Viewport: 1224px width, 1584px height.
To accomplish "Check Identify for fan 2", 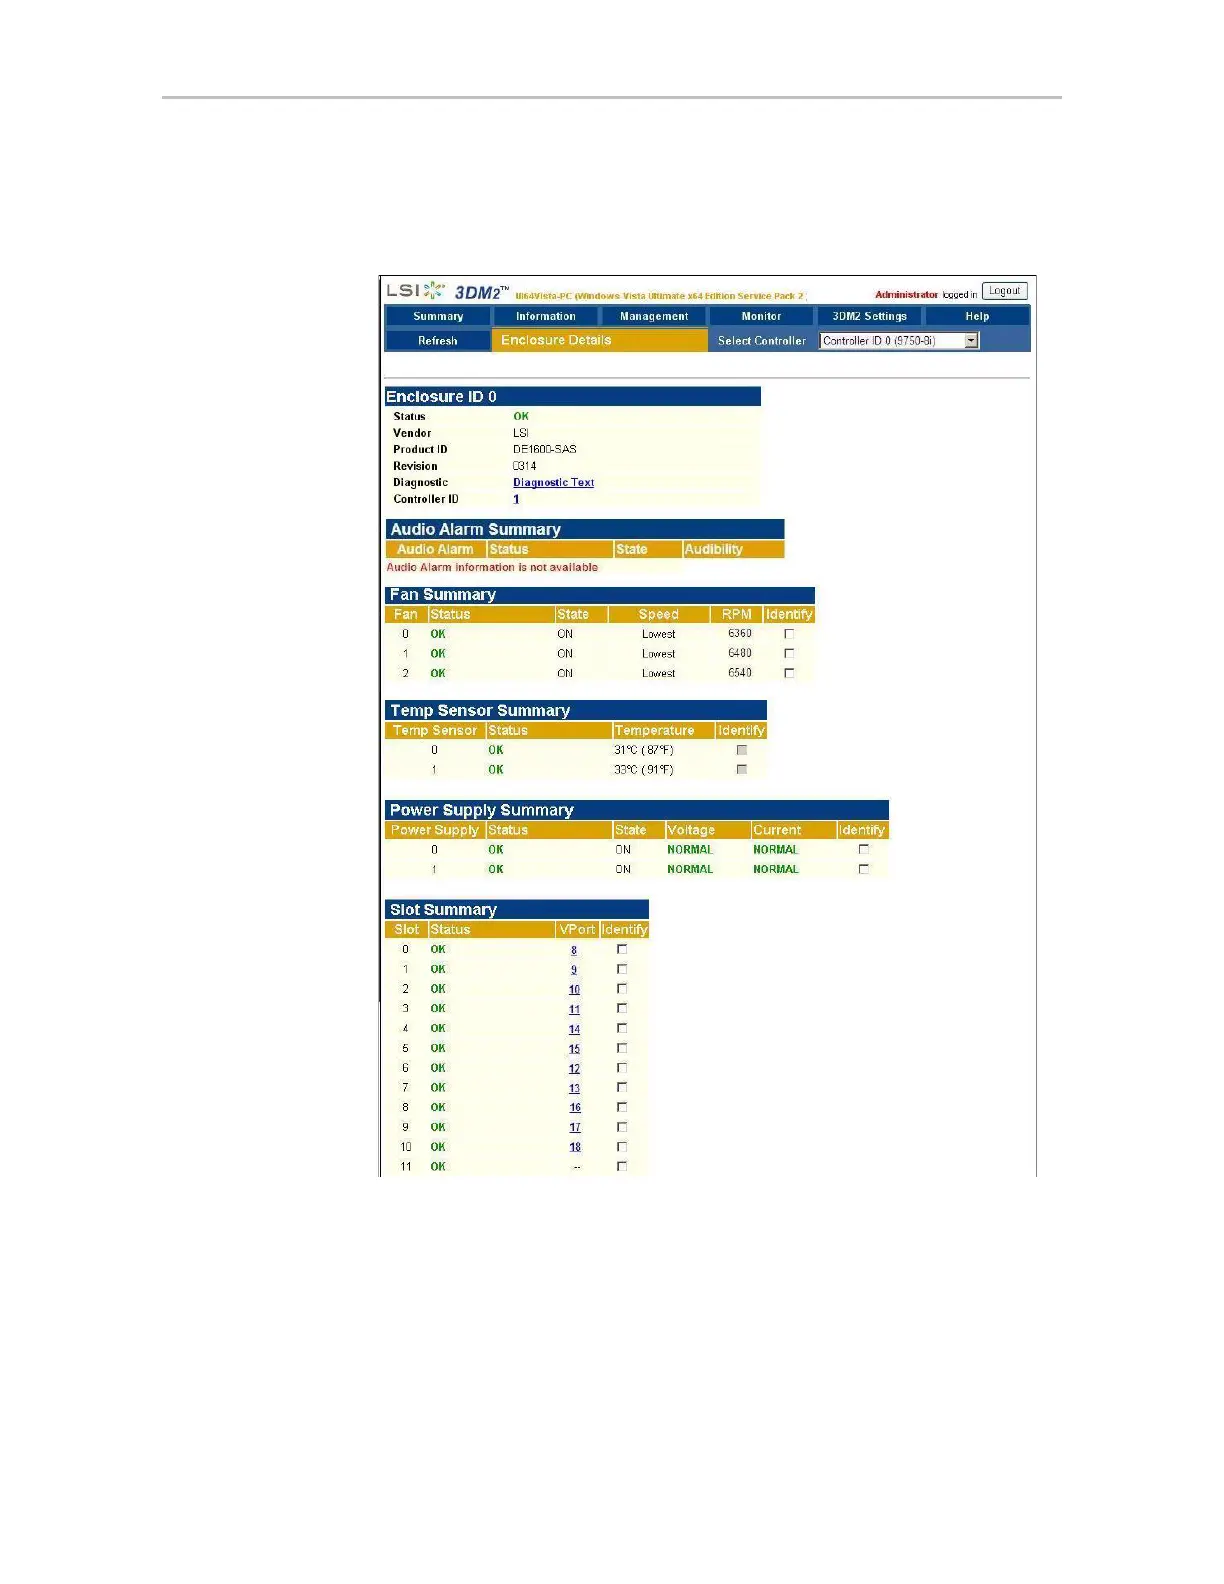I will [789, 673].
